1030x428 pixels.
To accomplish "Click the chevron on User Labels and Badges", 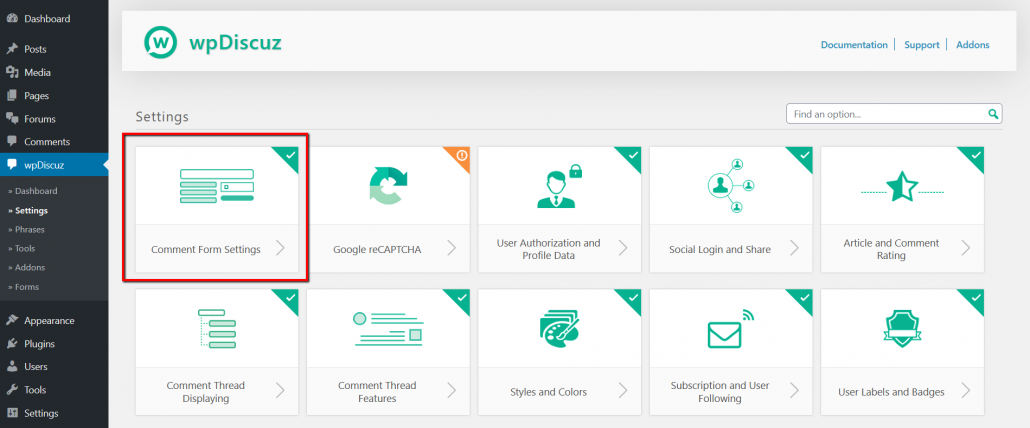I will pos(966,391).
